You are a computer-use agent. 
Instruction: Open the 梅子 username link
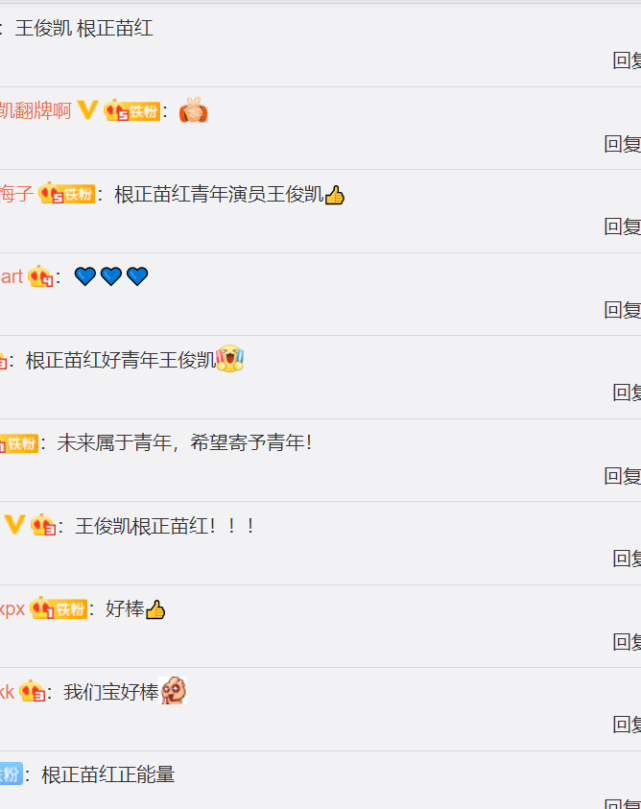pyautogui.click(x=17, y=194)
